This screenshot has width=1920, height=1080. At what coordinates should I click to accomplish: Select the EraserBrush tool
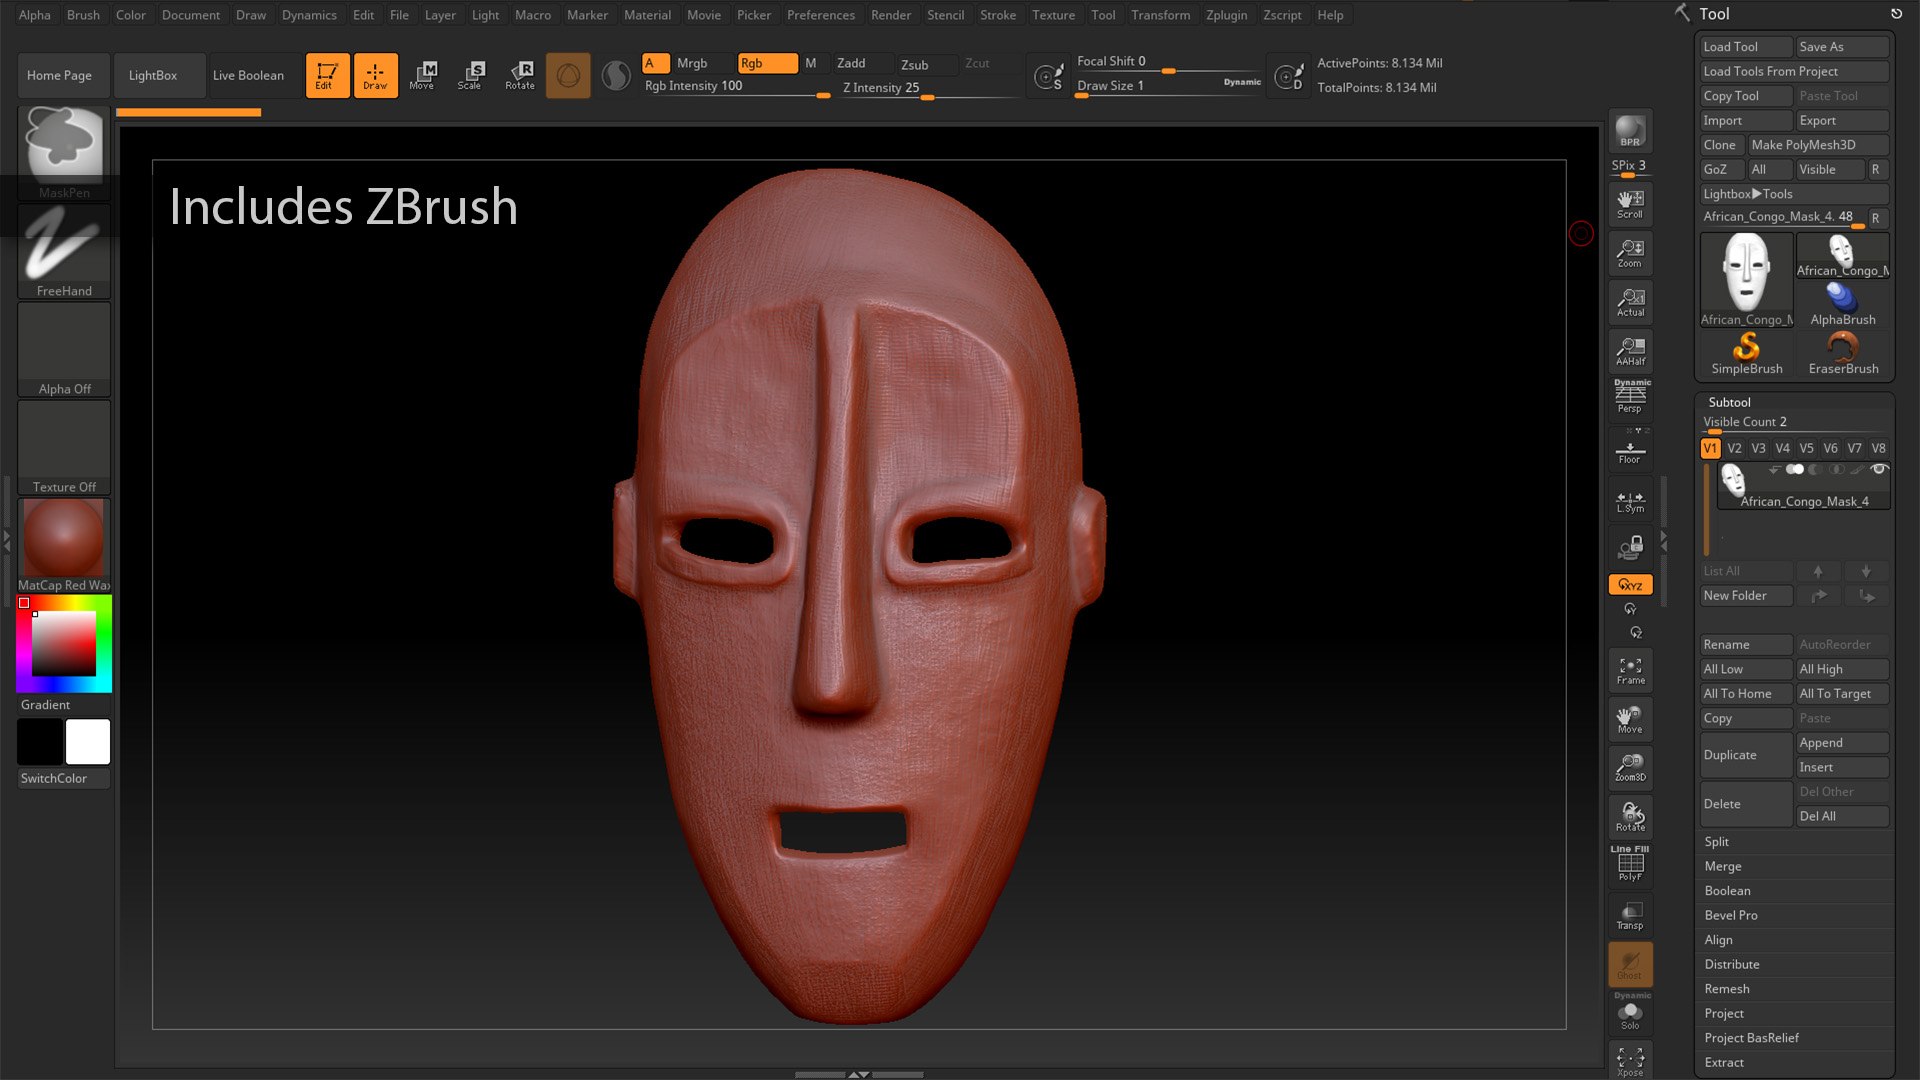click(x=1843, y=354)
